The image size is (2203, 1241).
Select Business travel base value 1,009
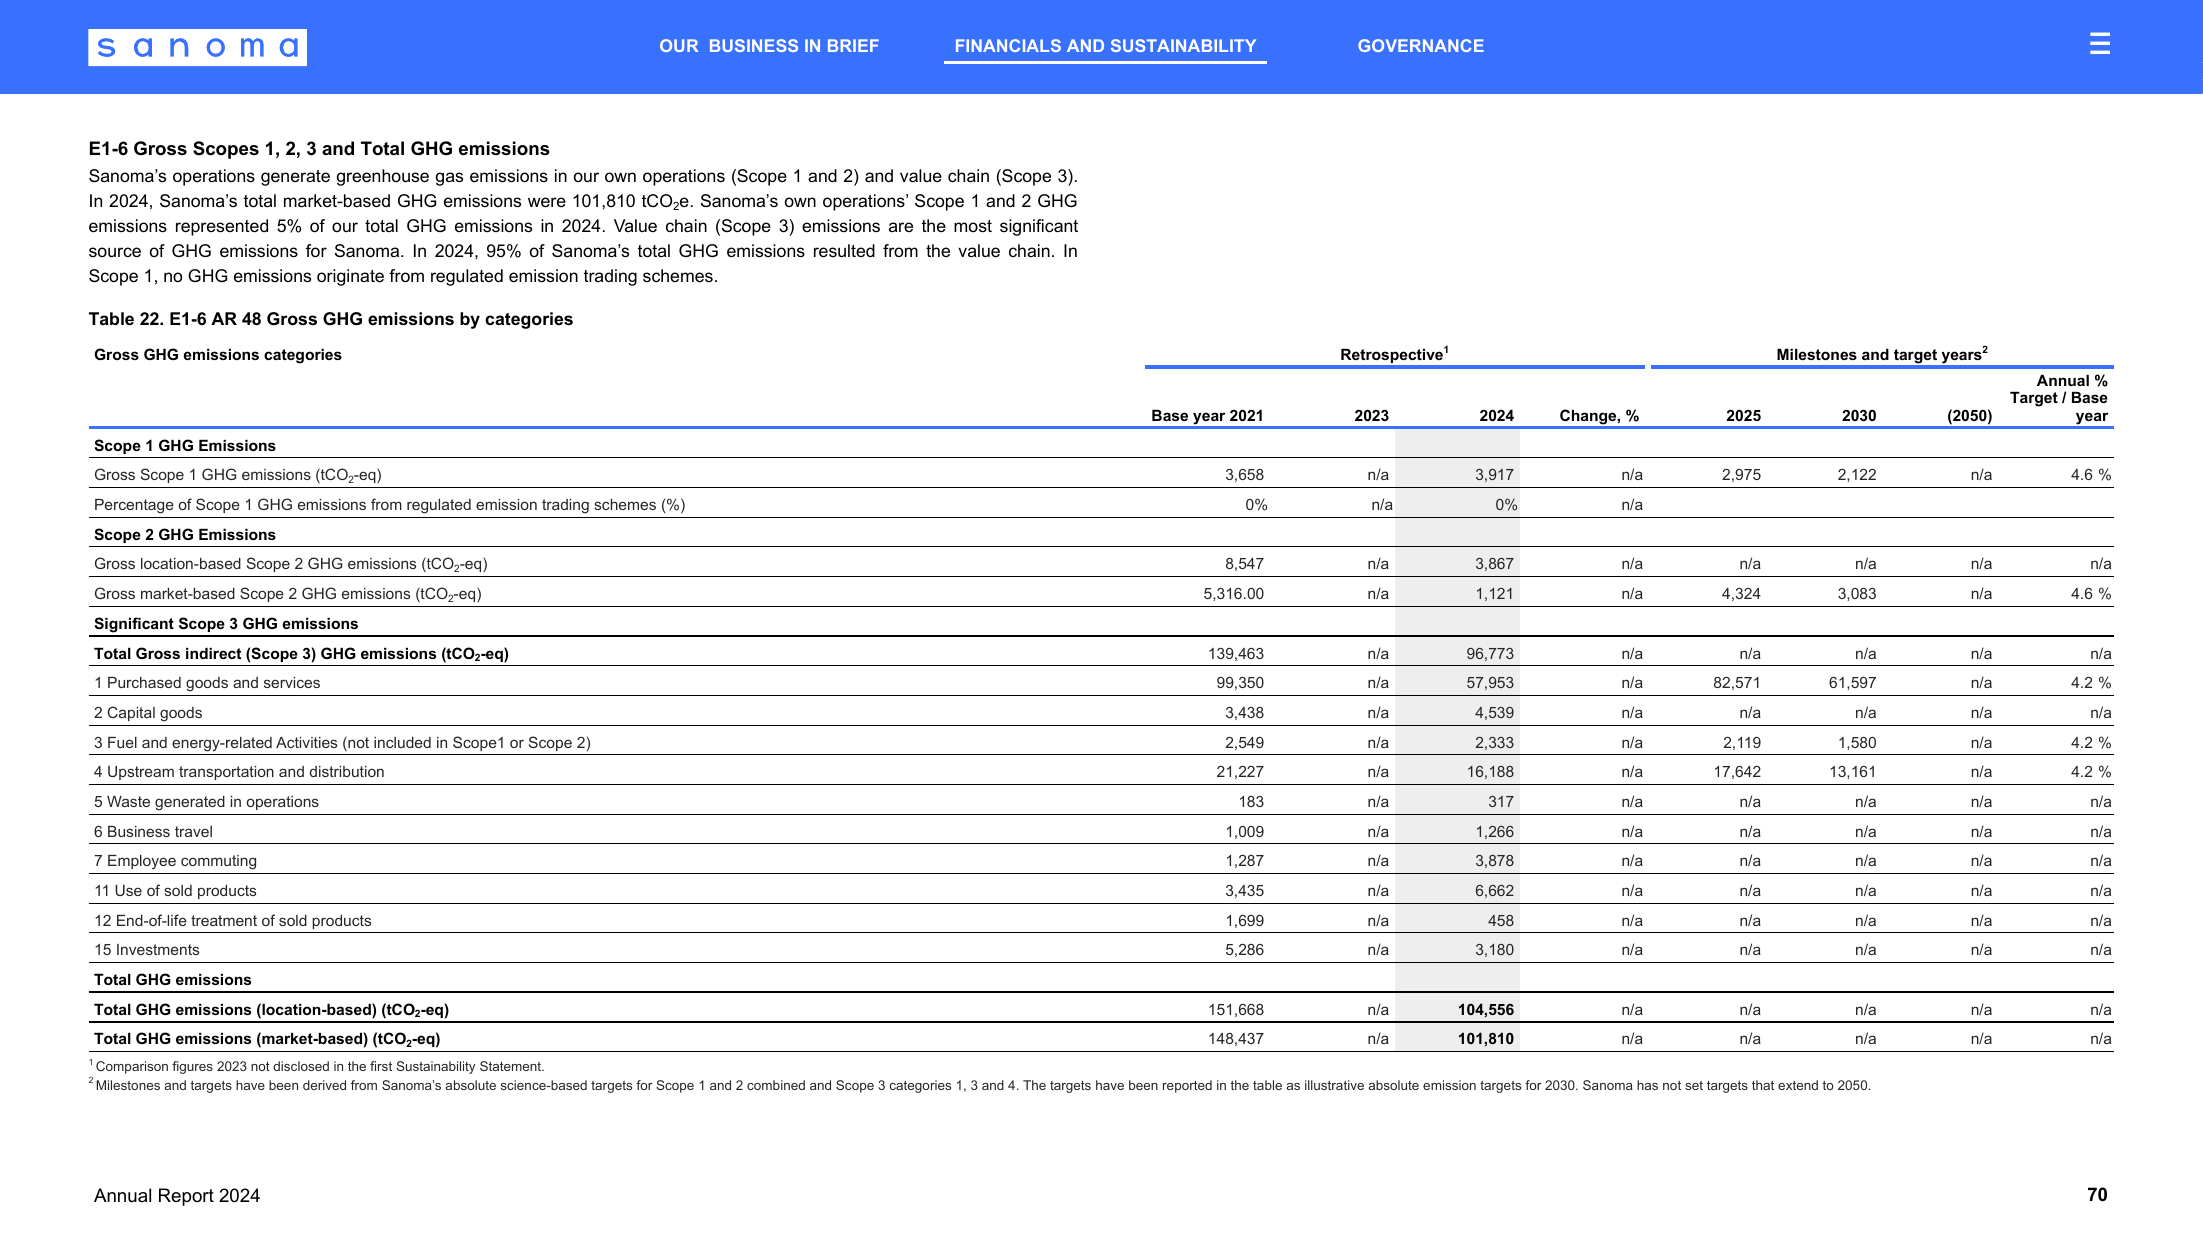pyautogui.click(x=1244, y=832)
